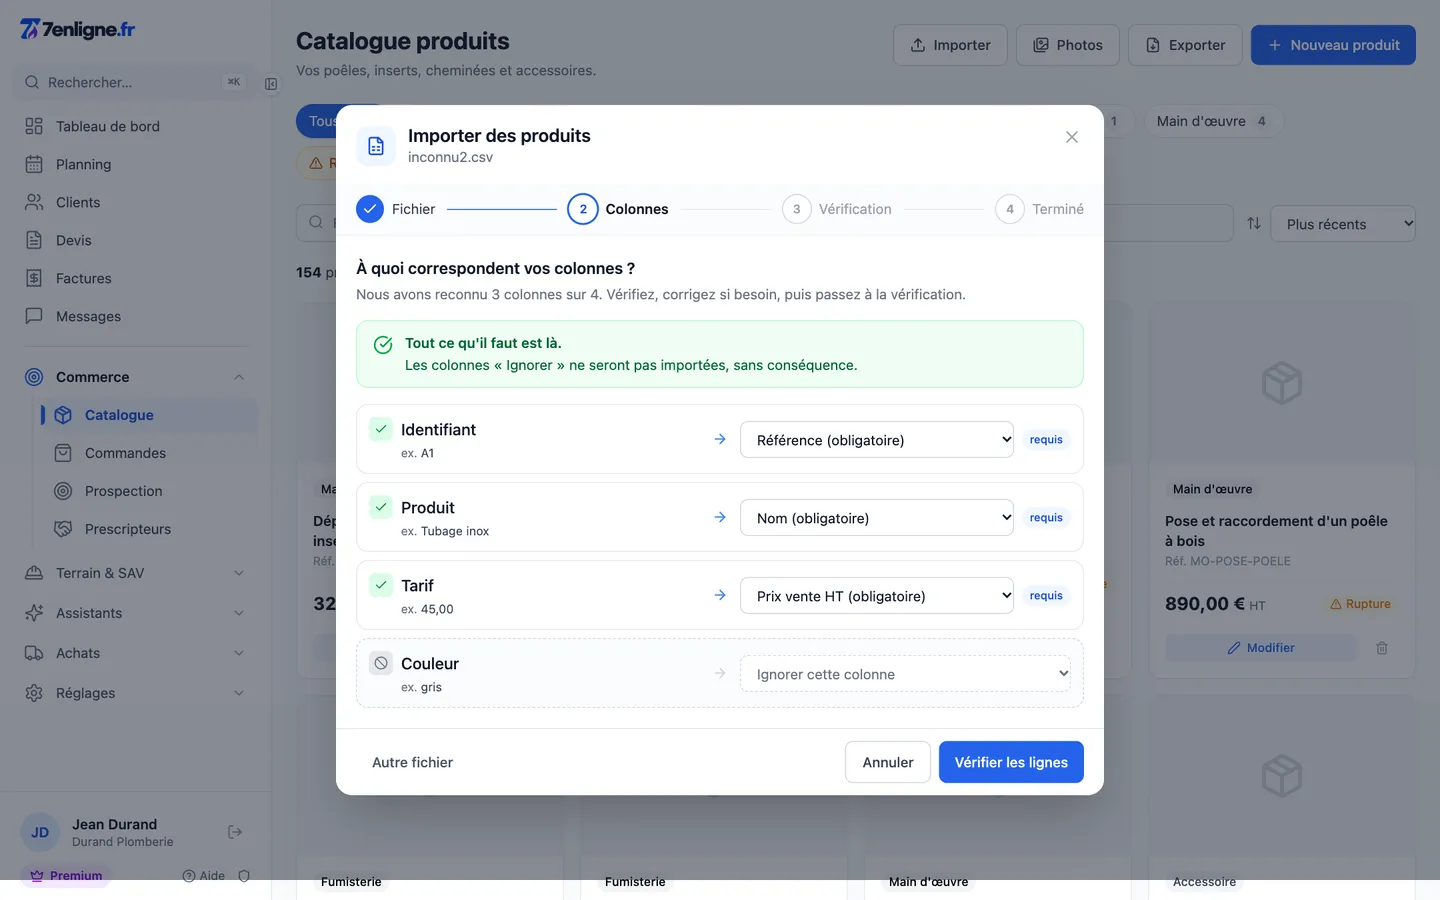Screen dimensions: 1440x900
Task: Click the green check next to Identifiant
Action: (x=381, y=429)
